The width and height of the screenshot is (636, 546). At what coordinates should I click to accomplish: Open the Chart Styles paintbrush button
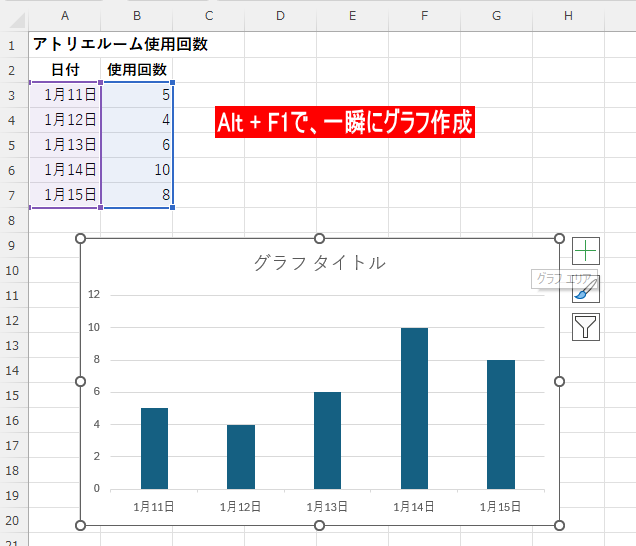[x=586, y=290]
